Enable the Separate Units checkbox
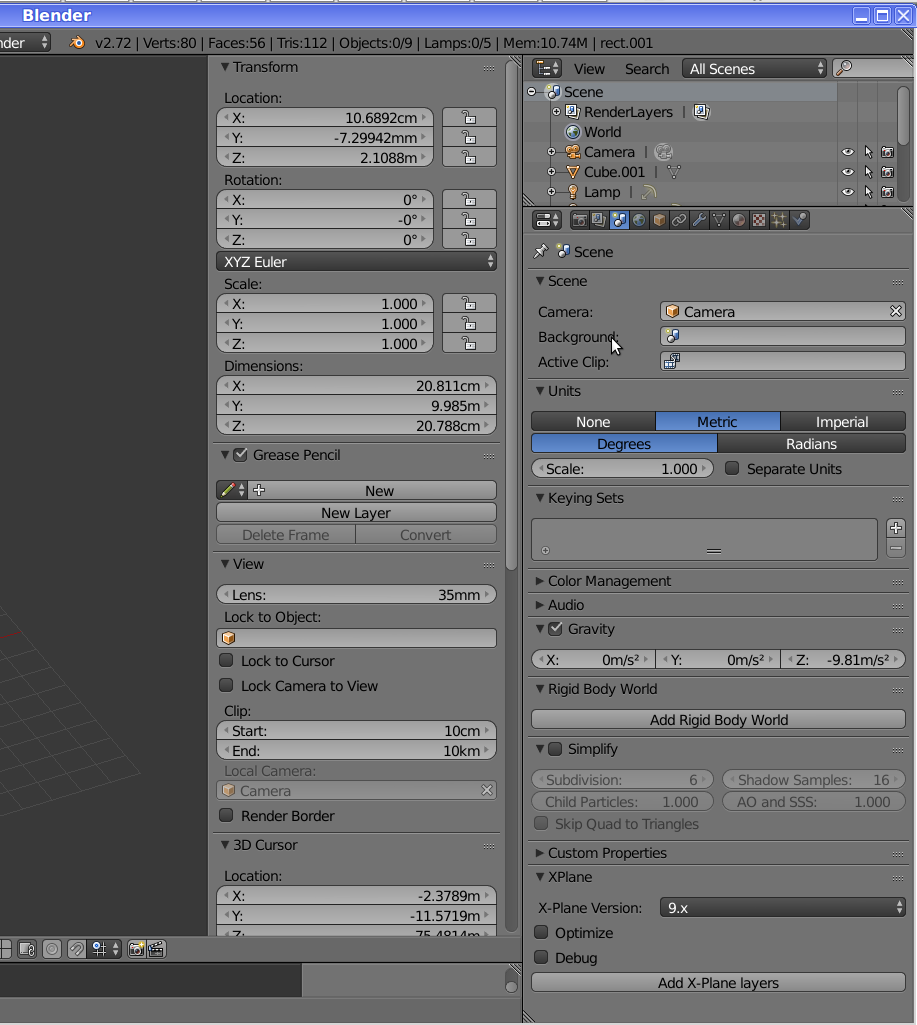Image resolution: width=917 pixels, height=1025 pixels. click(732, 469)
